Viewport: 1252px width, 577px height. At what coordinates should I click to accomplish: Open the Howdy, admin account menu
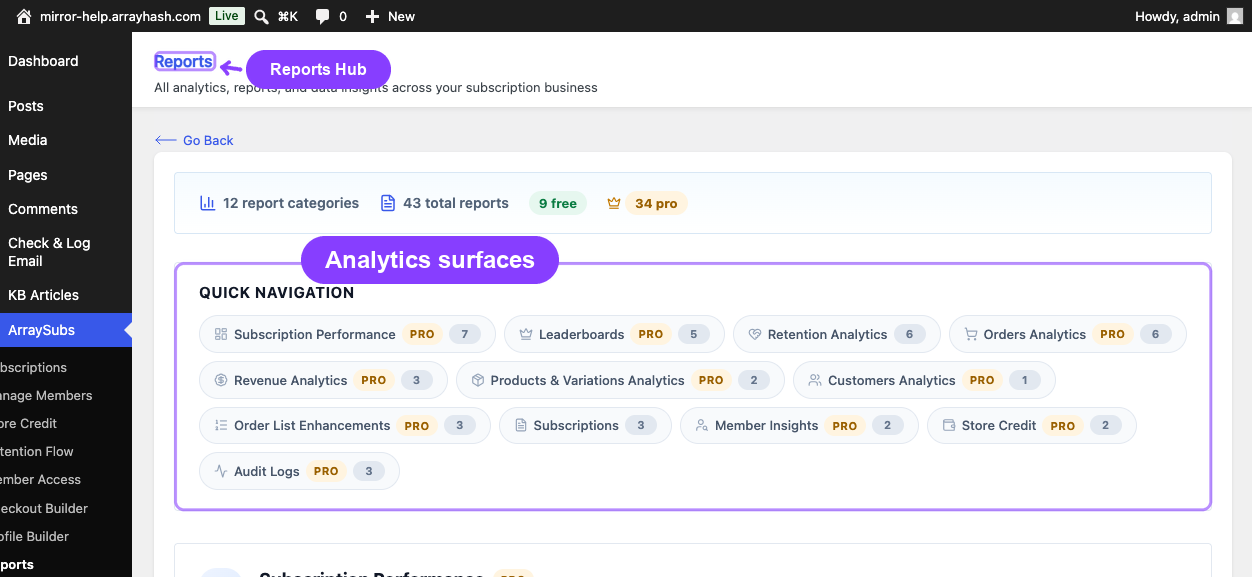click(1189, 16)
